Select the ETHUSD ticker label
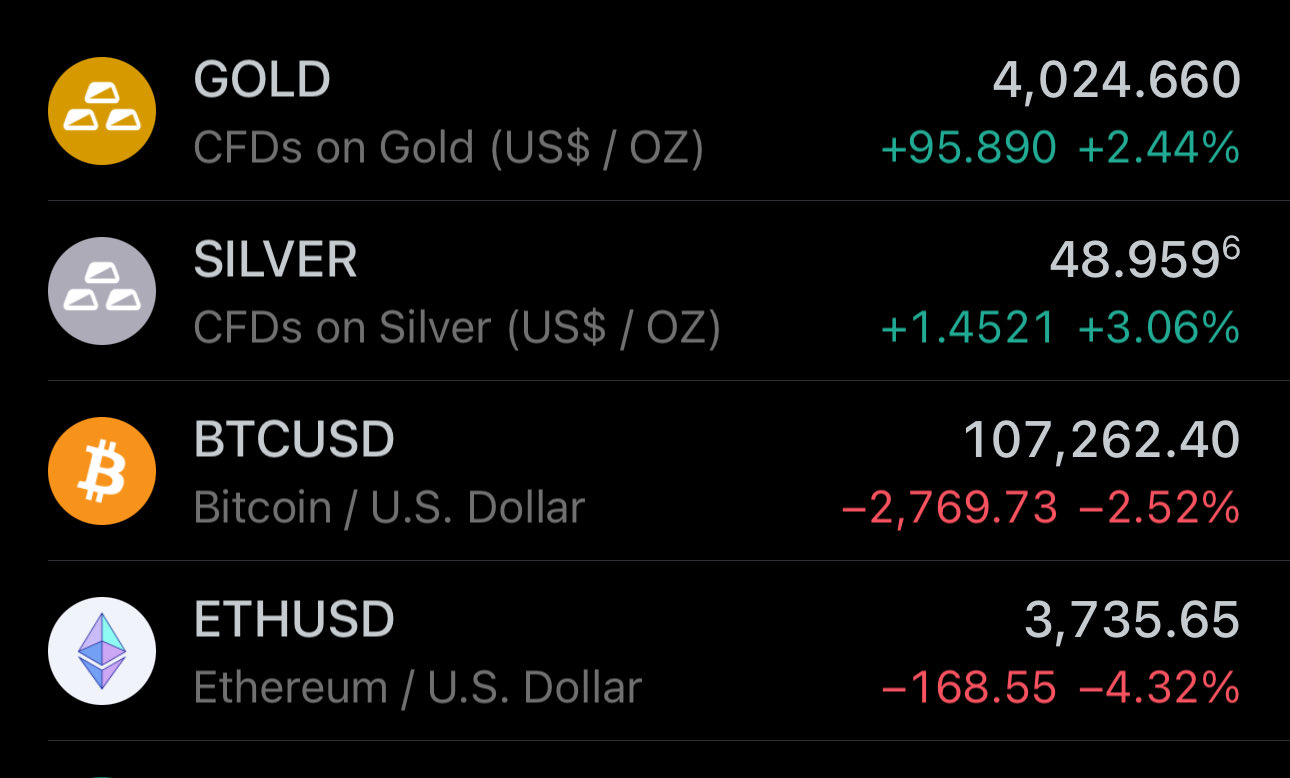 tap(294, 620)
